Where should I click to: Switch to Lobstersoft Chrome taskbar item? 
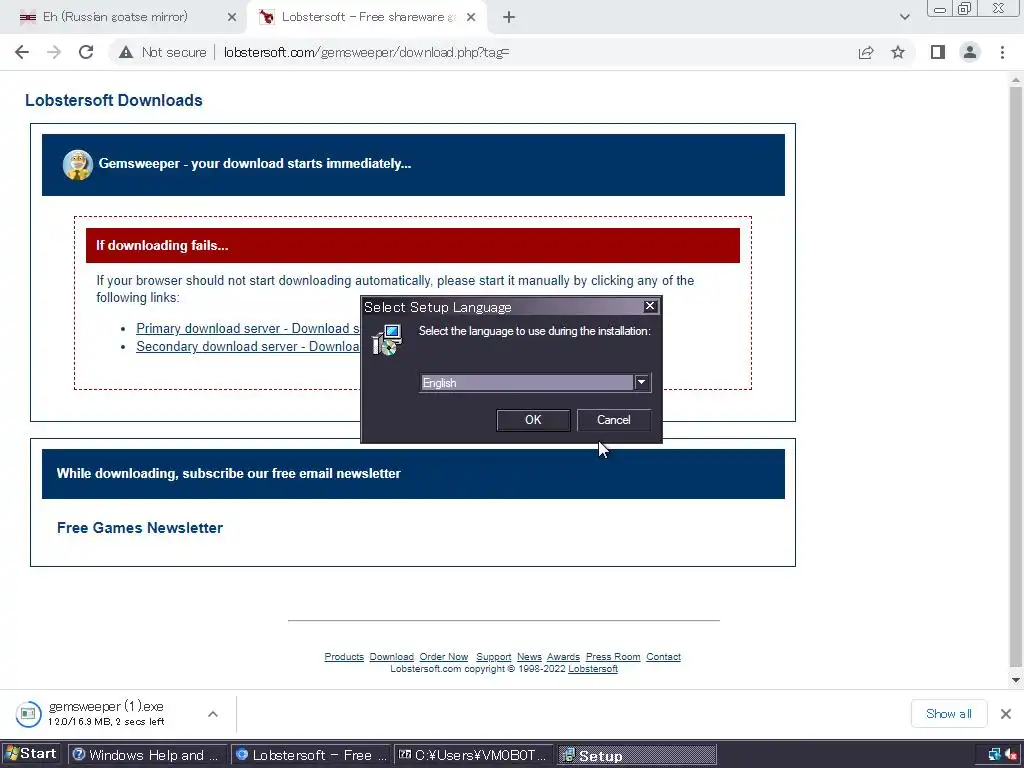[311, 755]
